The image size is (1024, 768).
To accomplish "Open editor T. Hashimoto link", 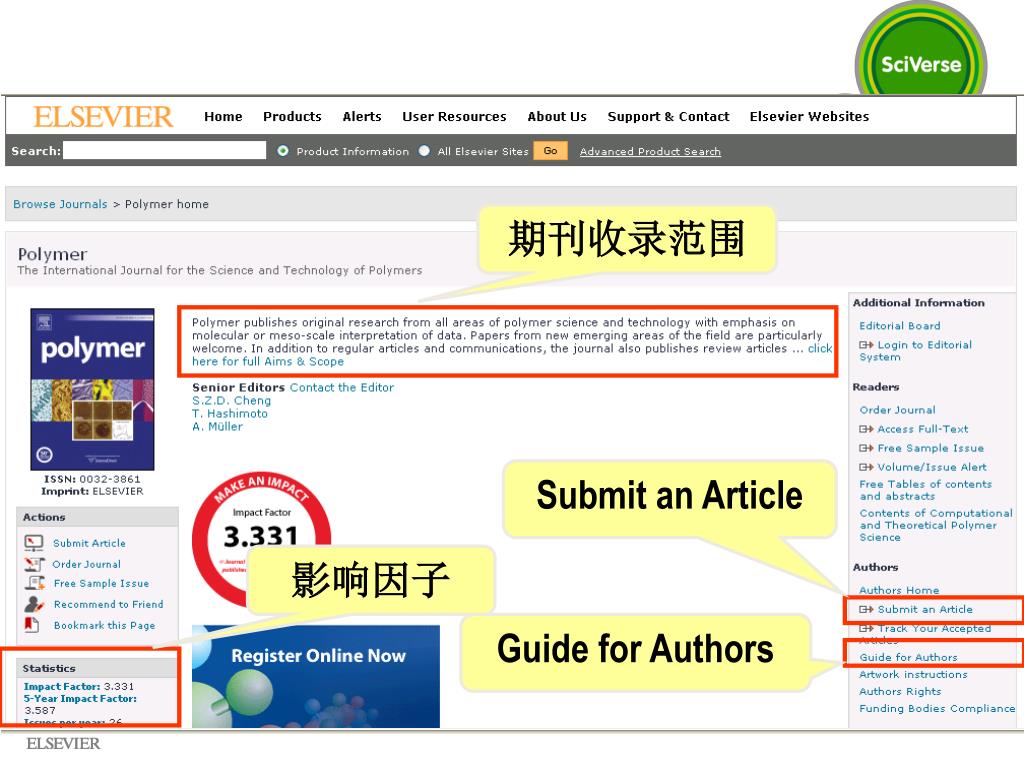I will [x=230, y=413].
